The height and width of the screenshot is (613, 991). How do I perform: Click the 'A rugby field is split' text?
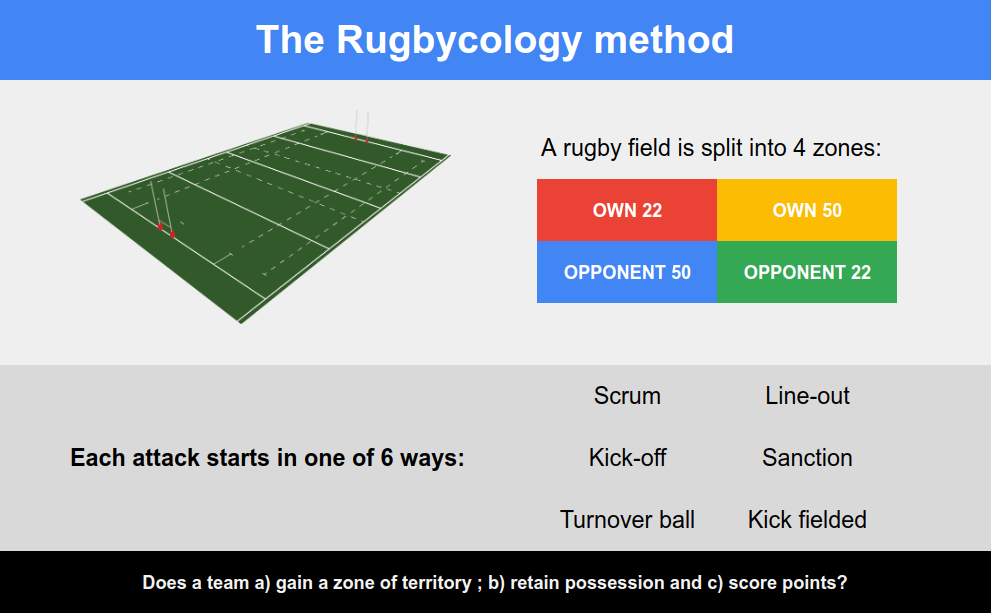[x=711, y=148]
